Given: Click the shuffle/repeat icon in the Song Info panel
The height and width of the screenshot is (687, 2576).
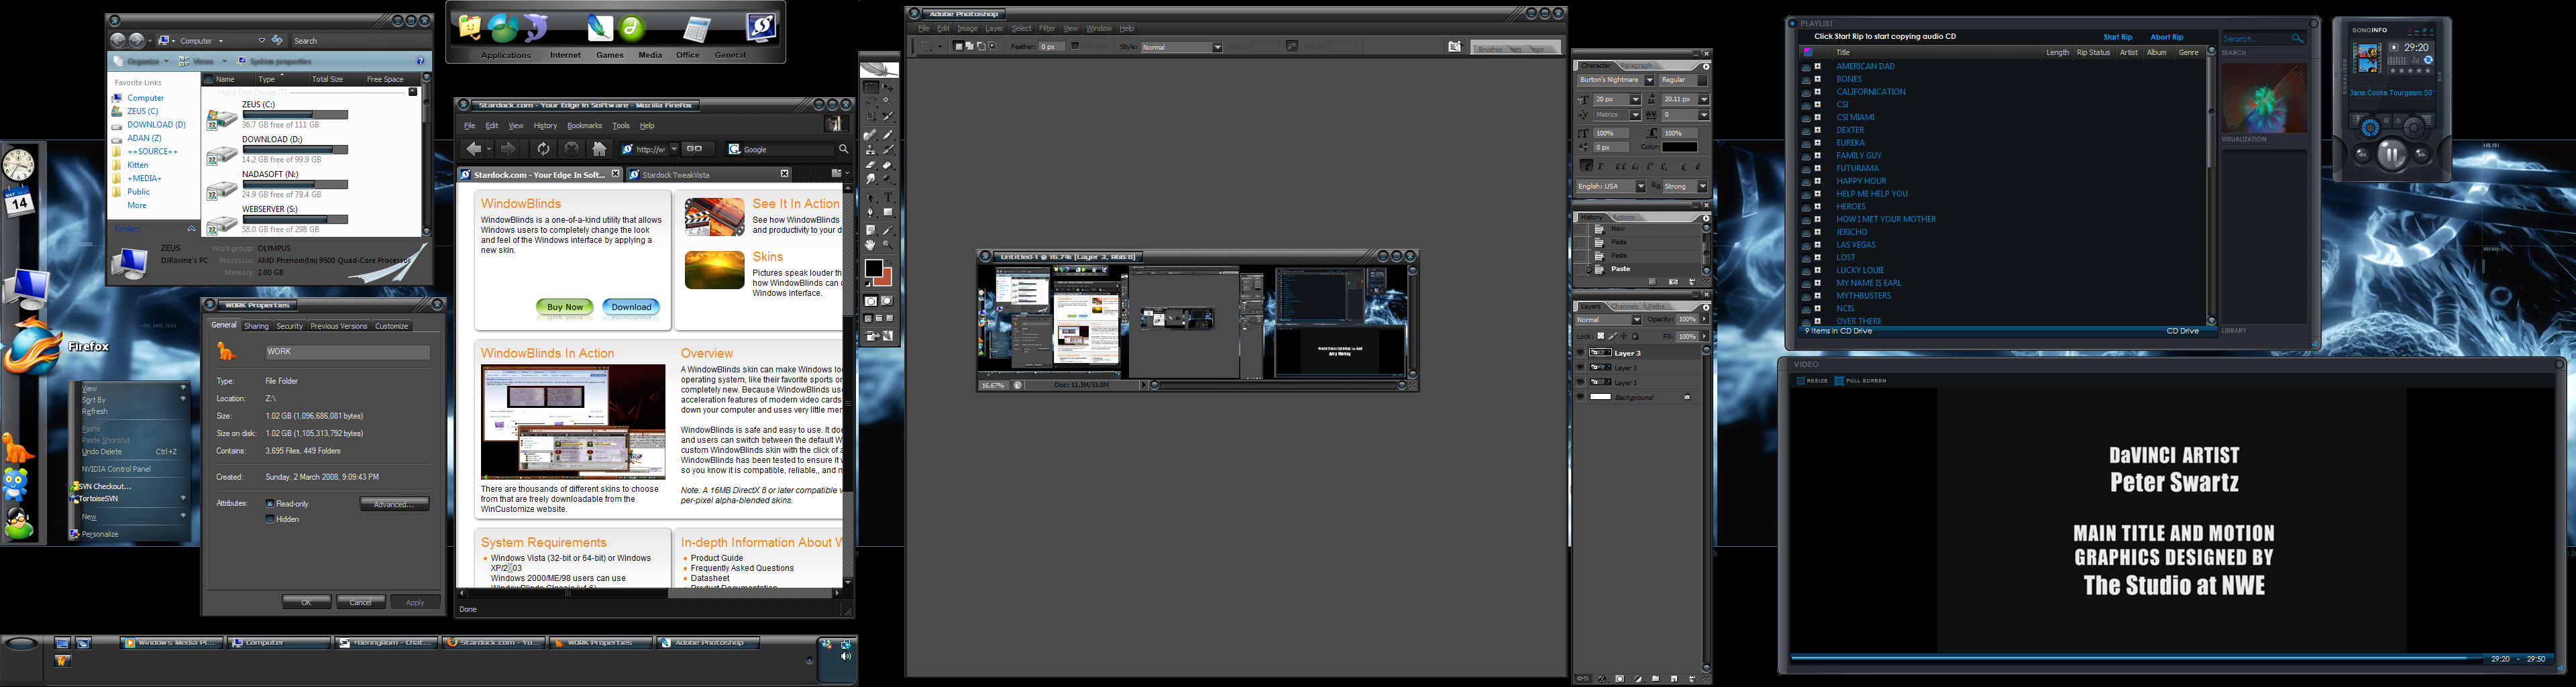Looking at the screenshot, I should click(2428, 61).
